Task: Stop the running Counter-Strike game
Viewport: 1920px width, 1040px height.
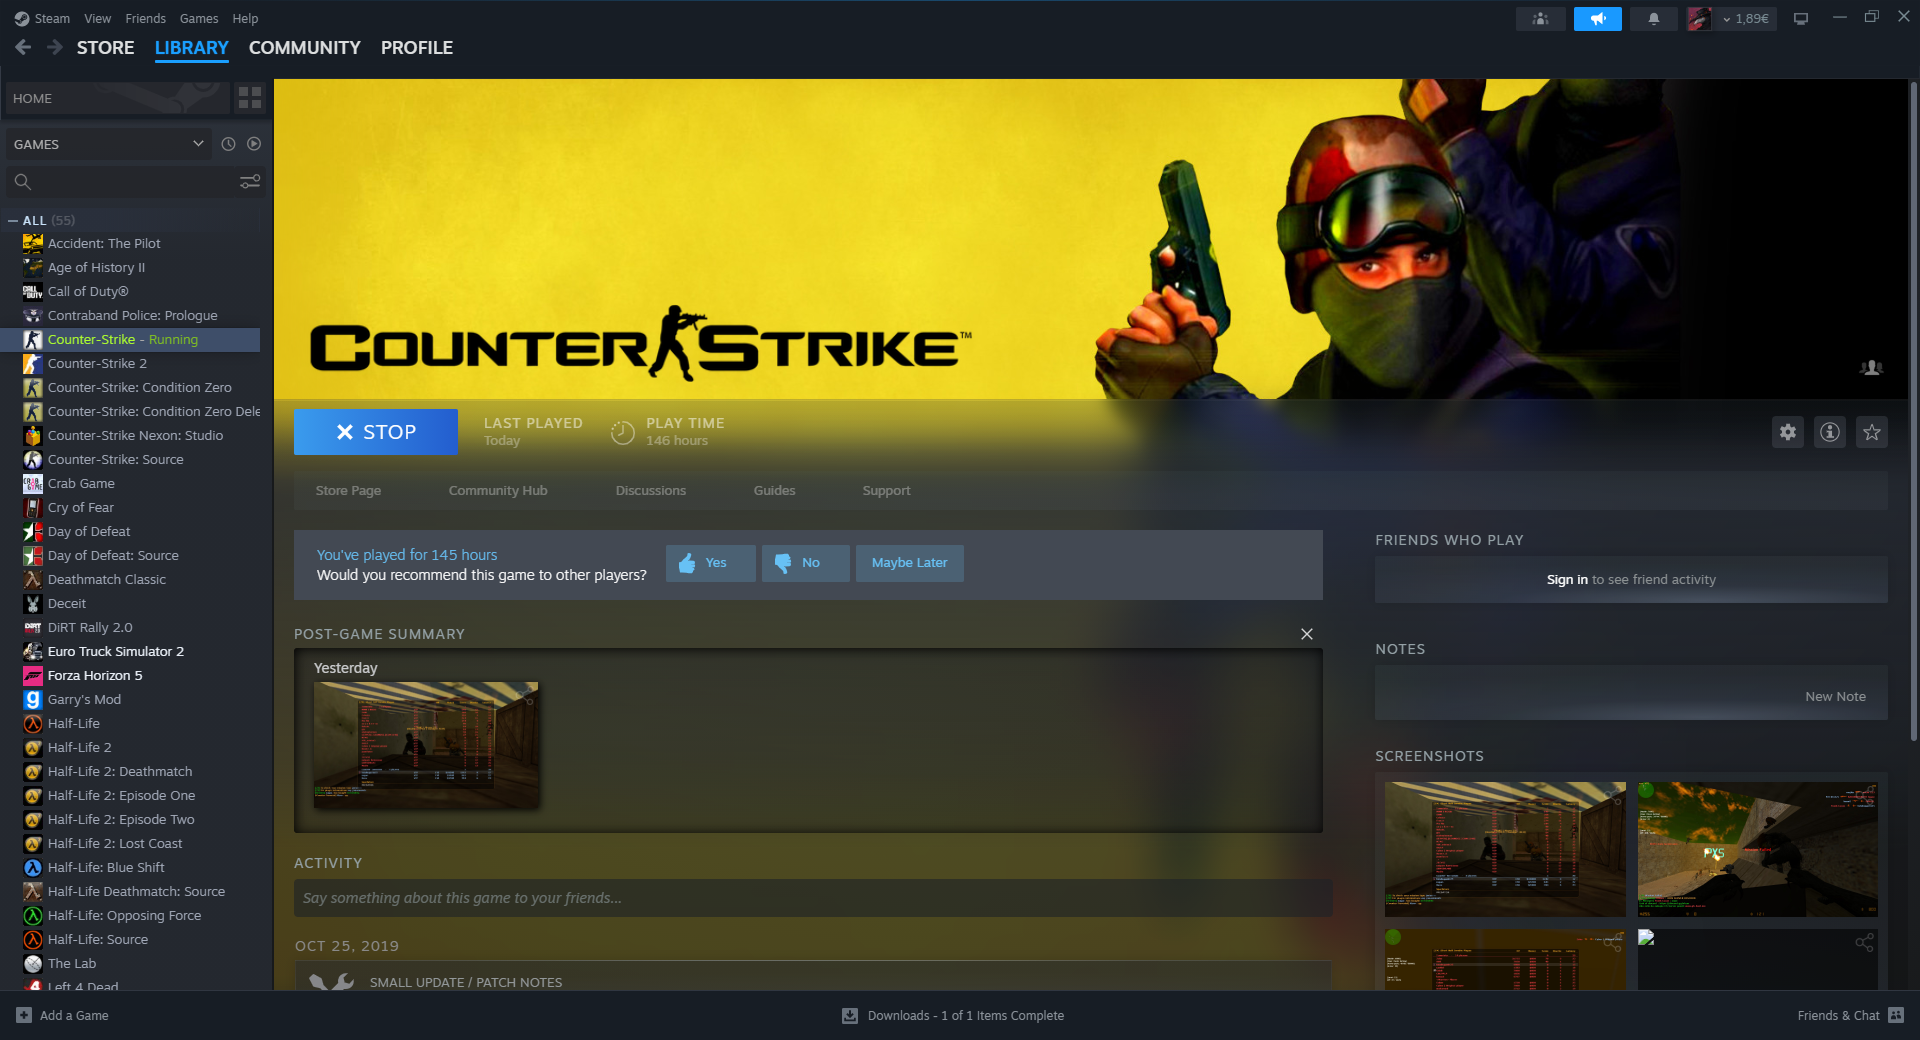Action: (x=375, y=432)
